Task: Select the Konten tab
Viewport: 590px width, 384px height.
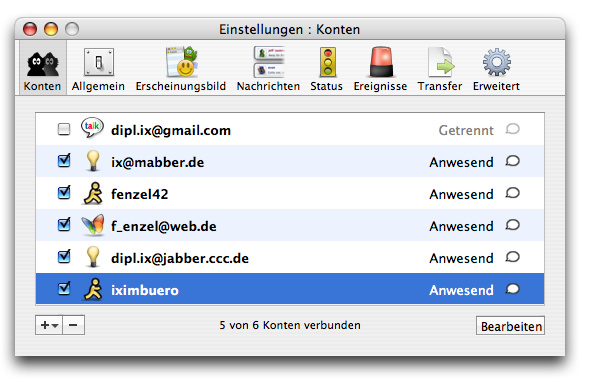Action: pos(42,69)
